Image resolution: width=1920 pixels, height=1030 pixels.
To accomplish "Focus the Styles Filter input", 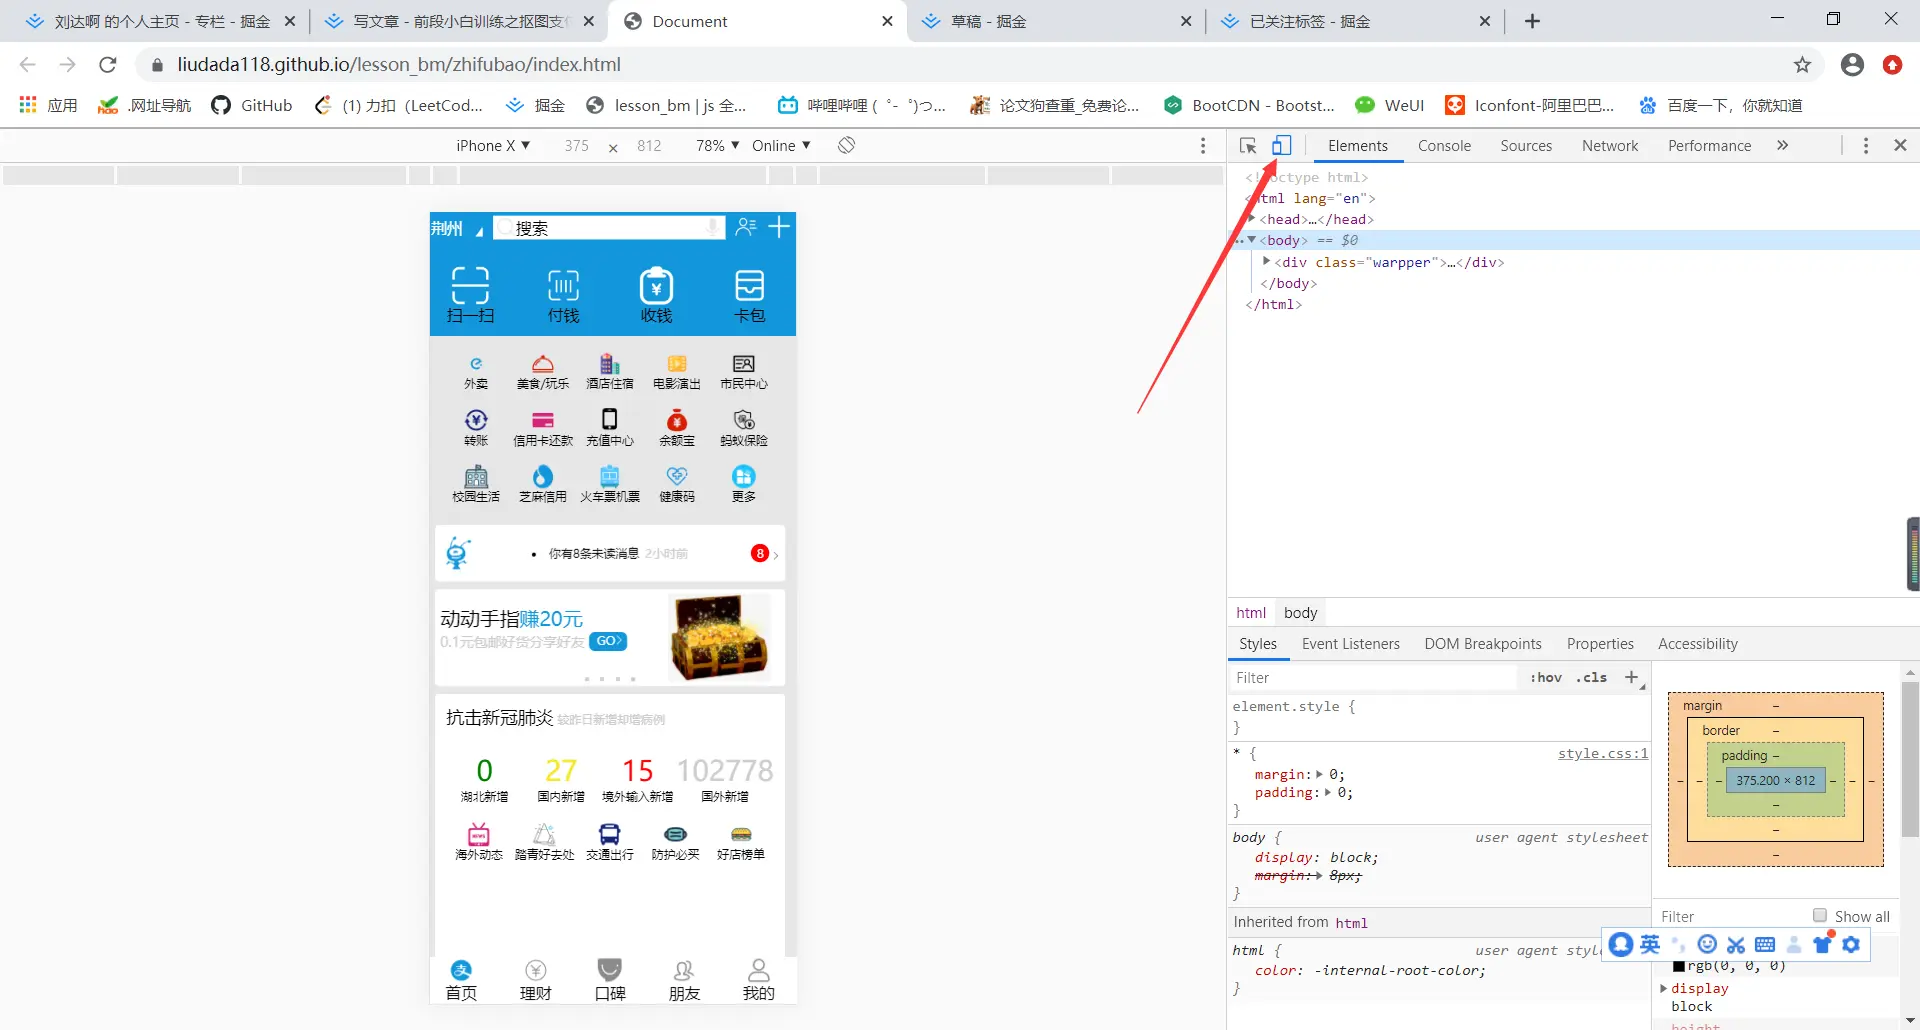I will coord(1374,678).
